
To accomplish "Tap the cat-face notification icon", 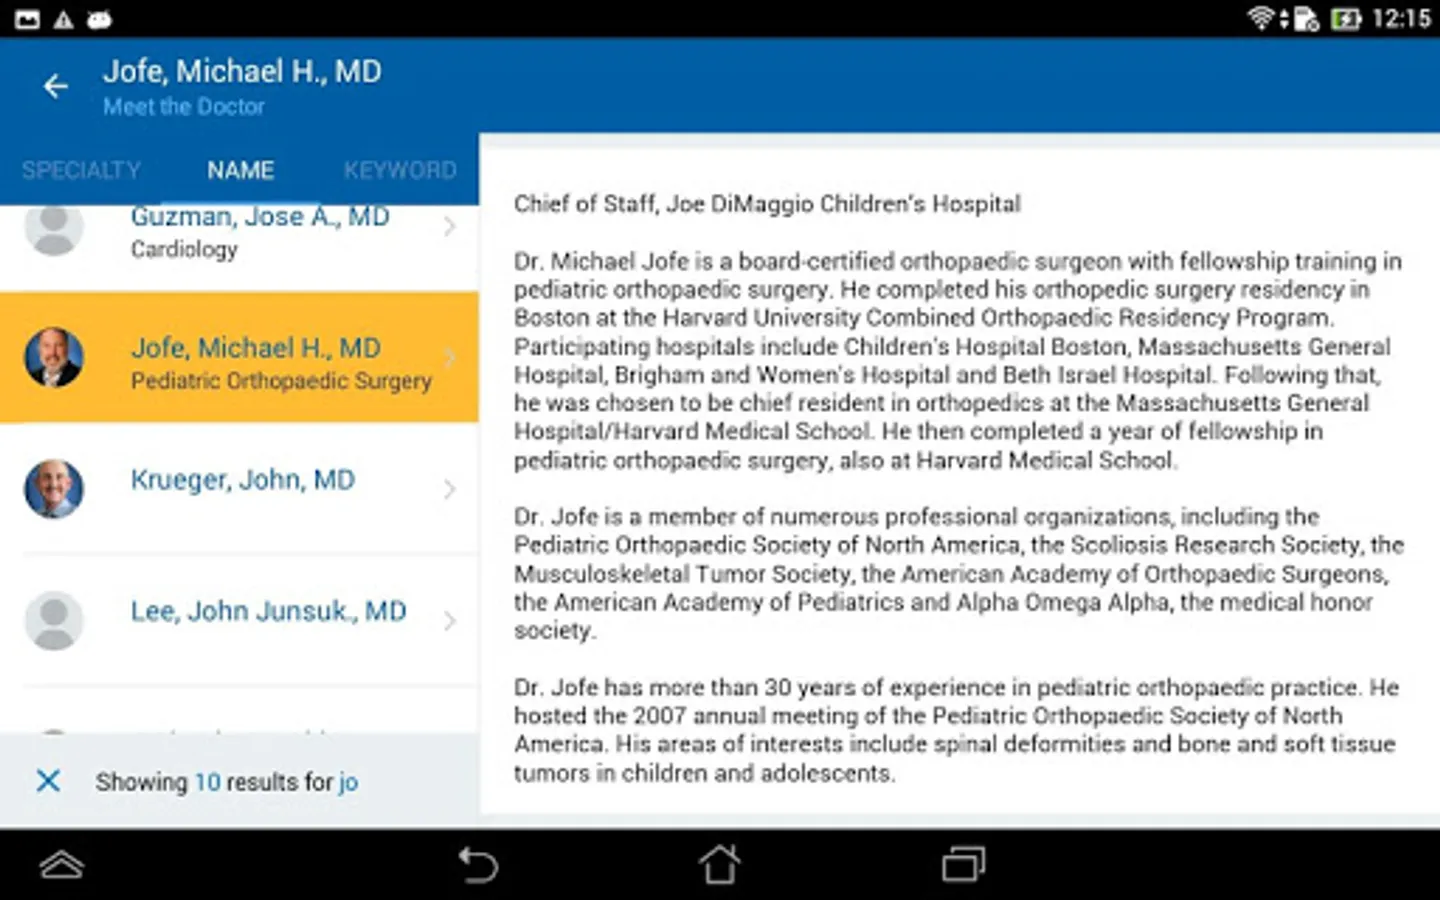I will (99, 19).
